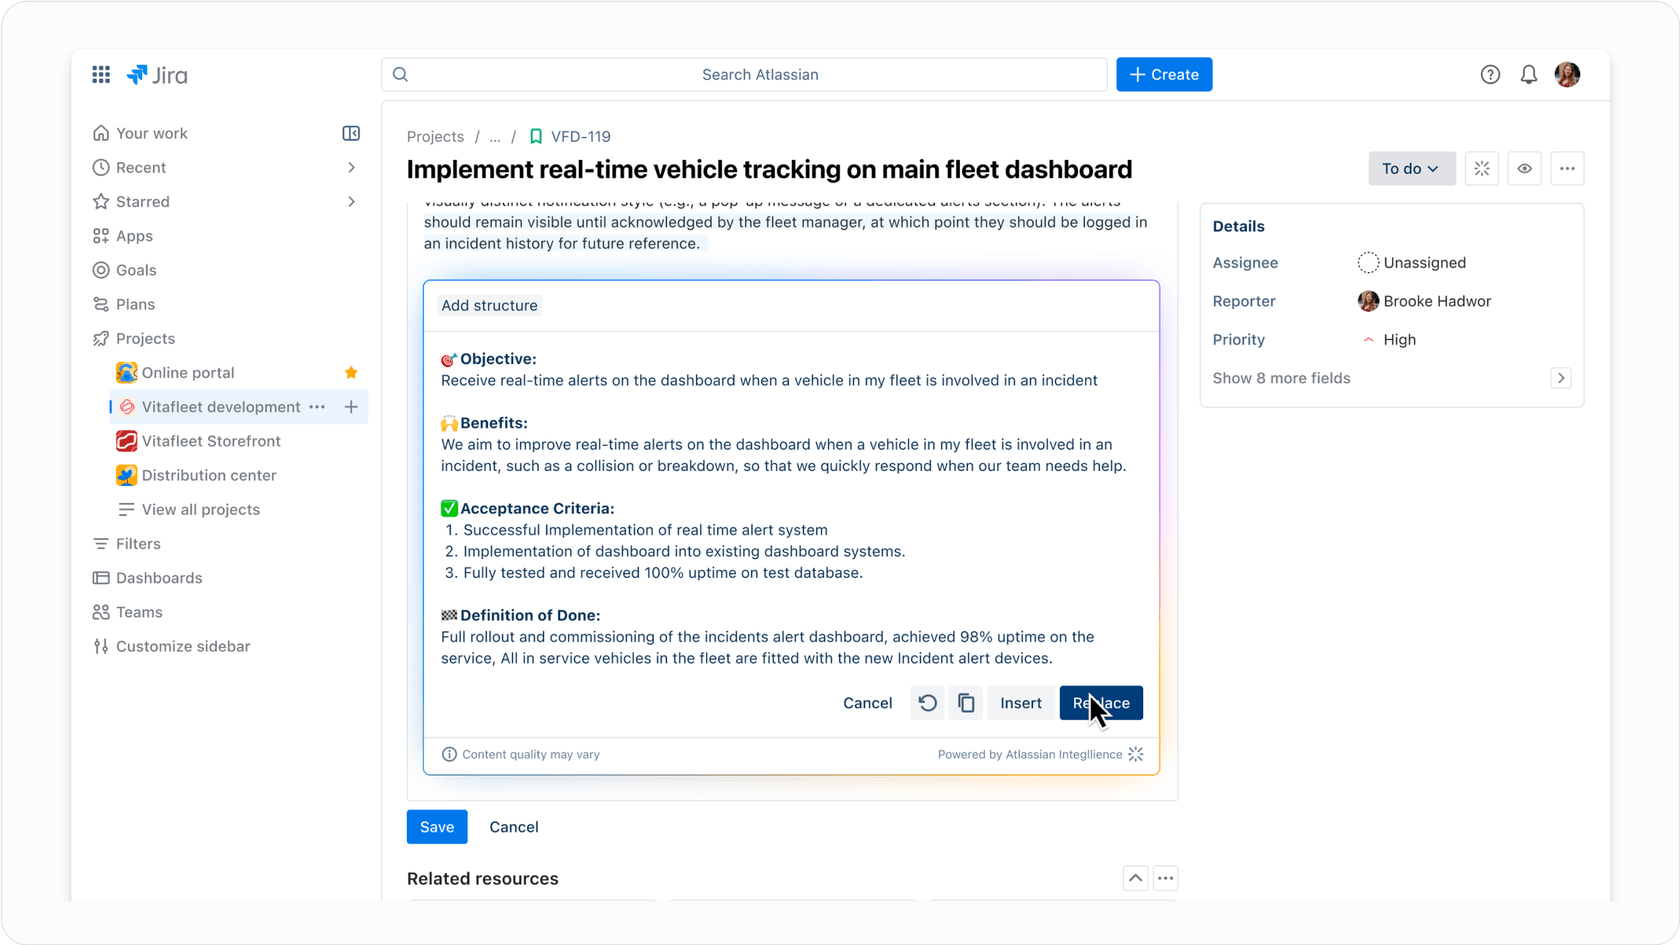Open Dashboards in the sidebar
Image resolution: width=1680 pixels, height=945 pixels.
tap(159, 578)
